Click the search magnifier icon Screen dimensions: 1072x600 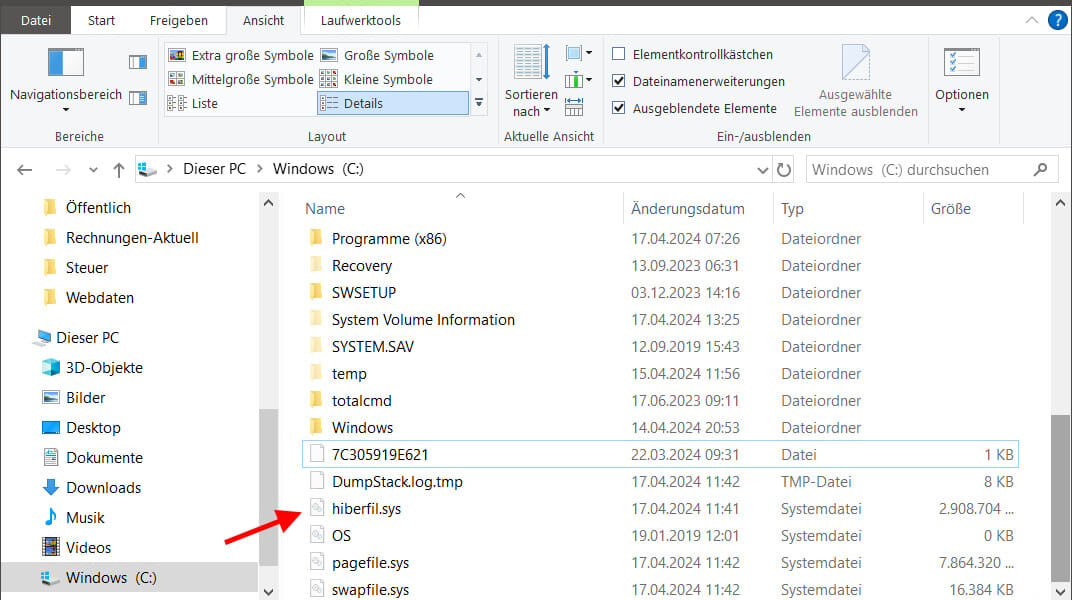click(1041, 169)
